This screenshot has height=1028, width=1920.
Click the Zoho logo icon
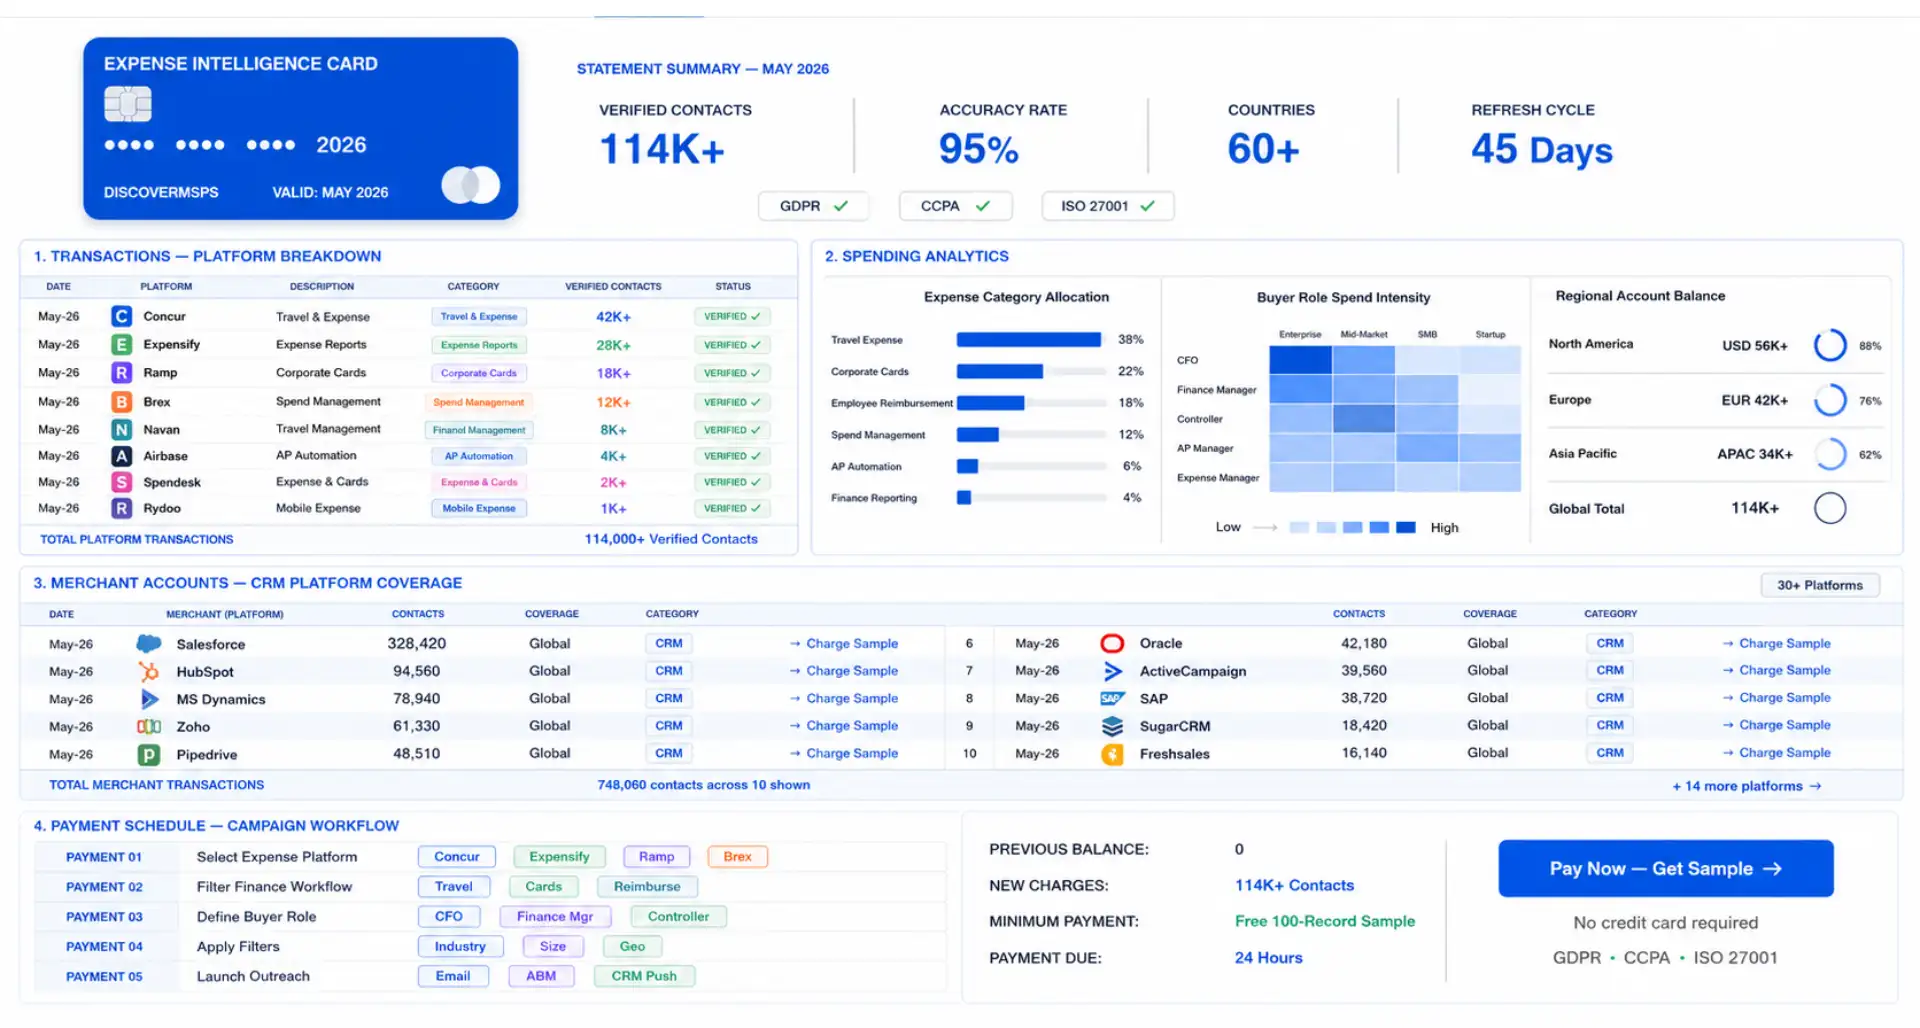point(149,726)
